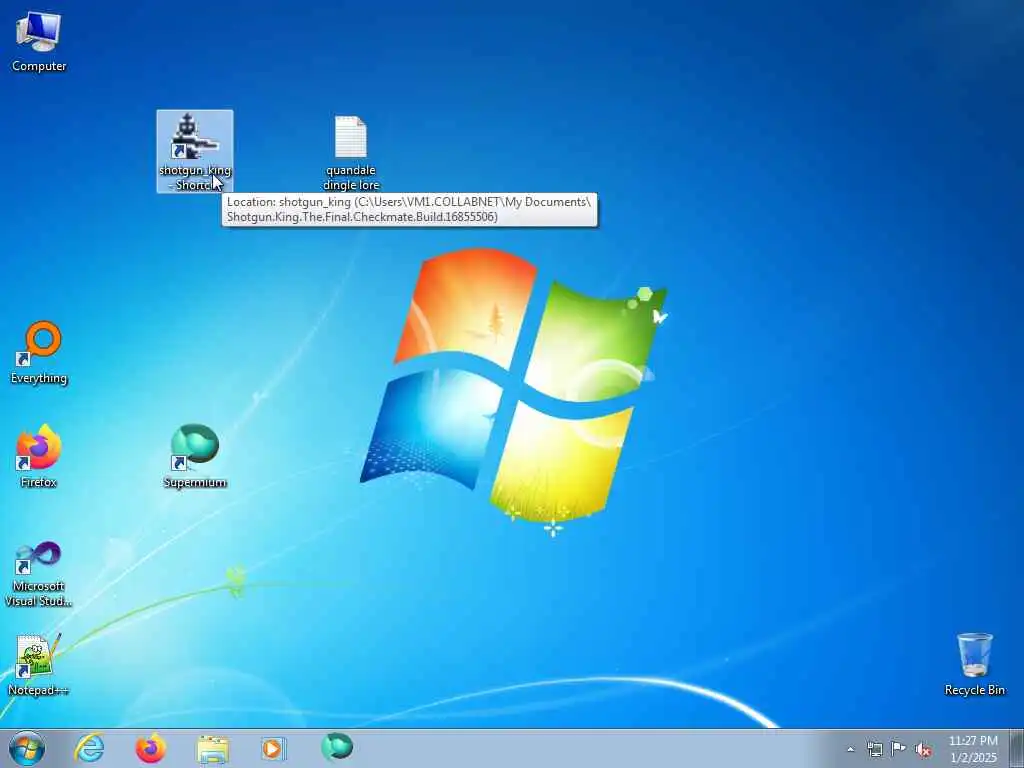
Task: Select the Supermium desktop shortcut
Action: tap(195, 456)
